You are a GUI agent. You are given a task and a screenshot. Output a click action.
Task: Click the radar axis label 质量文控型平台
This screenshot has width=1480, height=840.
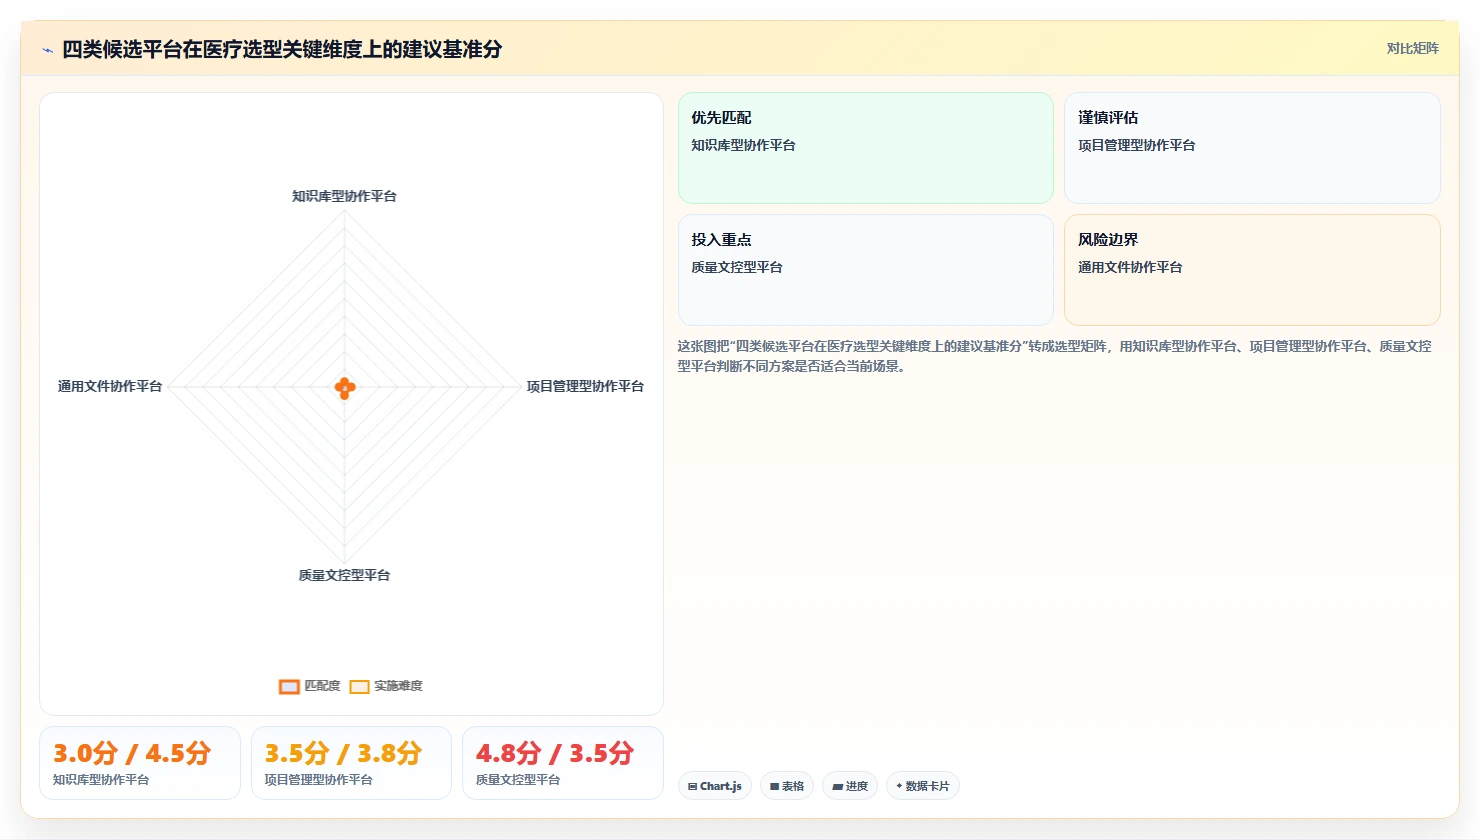point(344,575)
